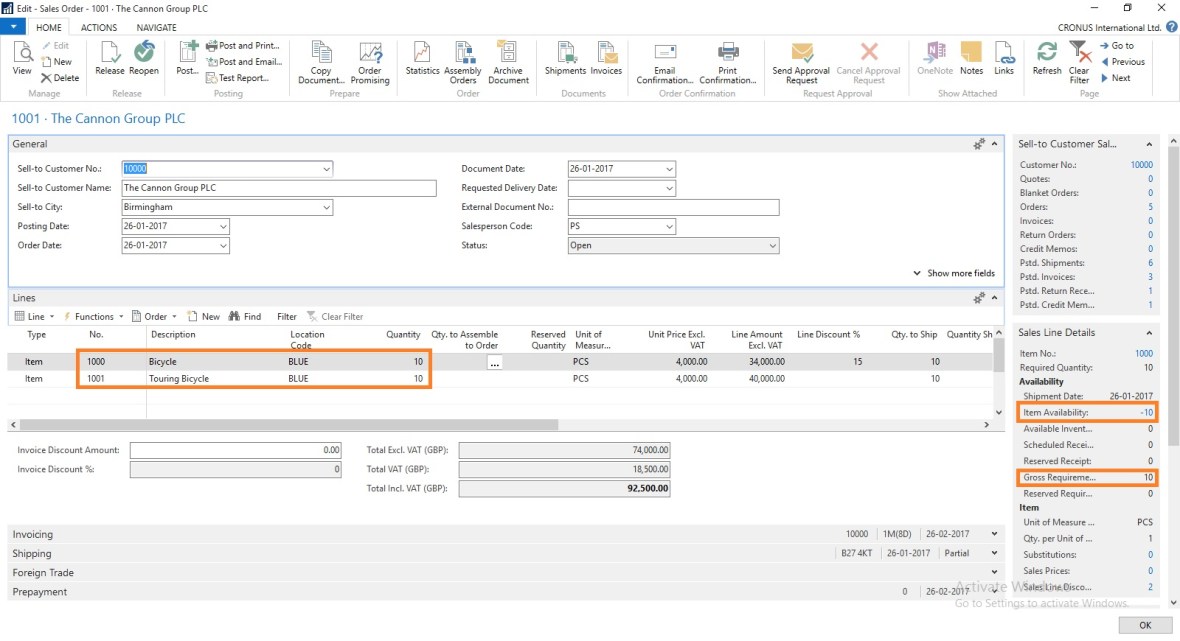
Task: Expand the Foreign Trade section
Action: tap(41, 573)
